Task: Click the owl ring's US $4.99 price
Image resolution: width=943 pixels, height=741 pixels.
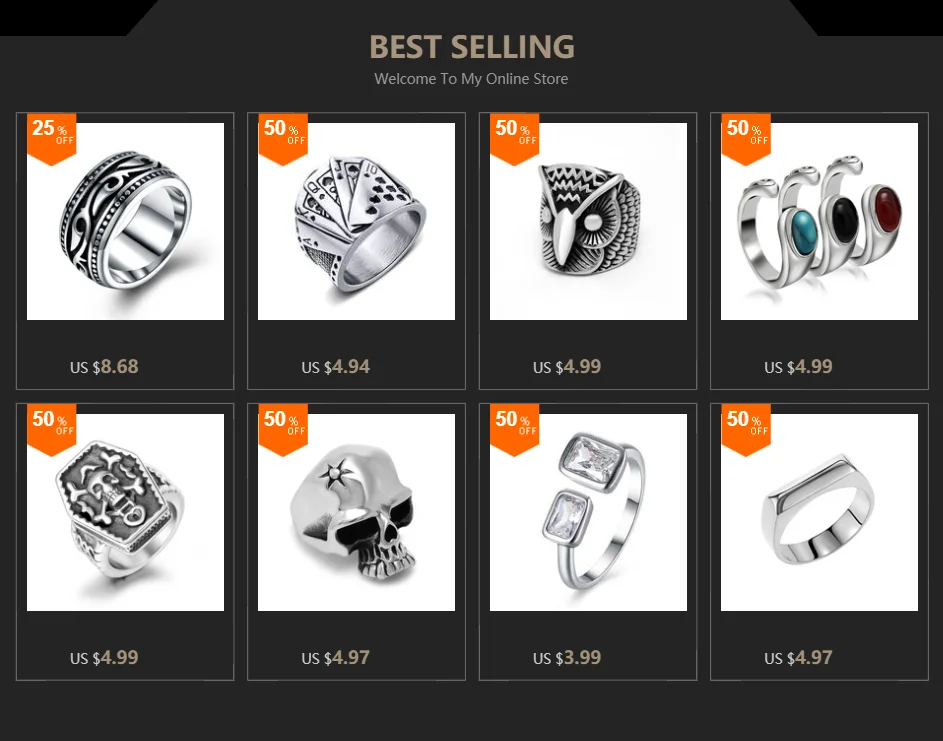Action: point(567,366)
